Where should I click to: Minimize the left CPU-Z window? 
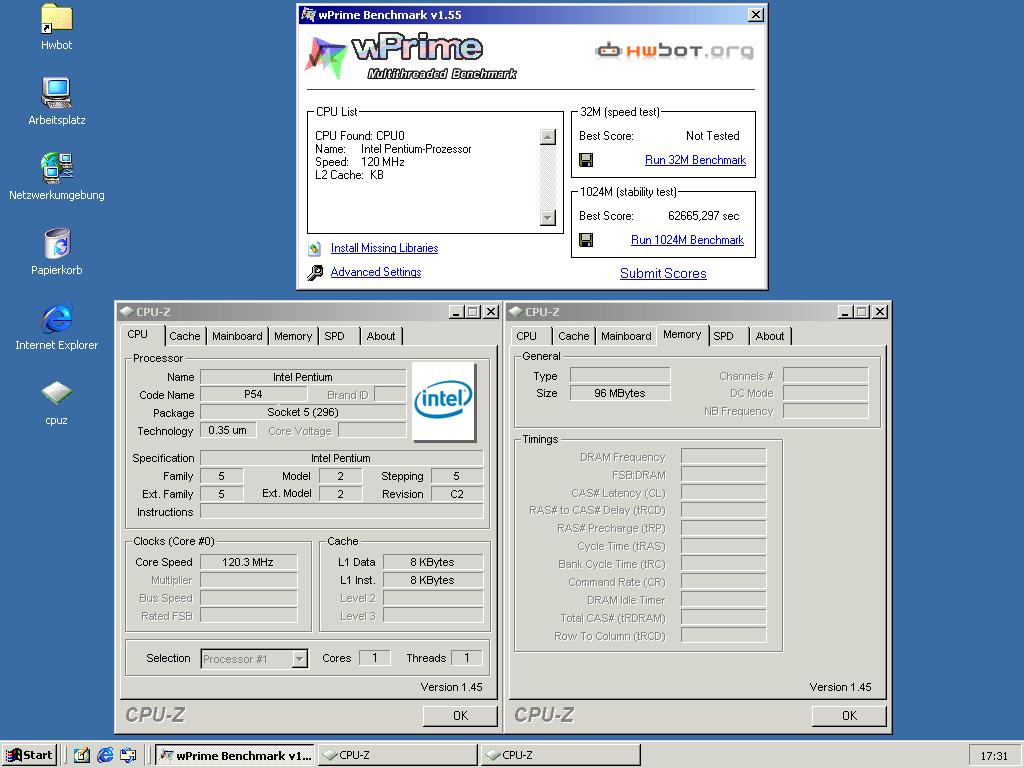pyautogui.click(x=456, y=312)
